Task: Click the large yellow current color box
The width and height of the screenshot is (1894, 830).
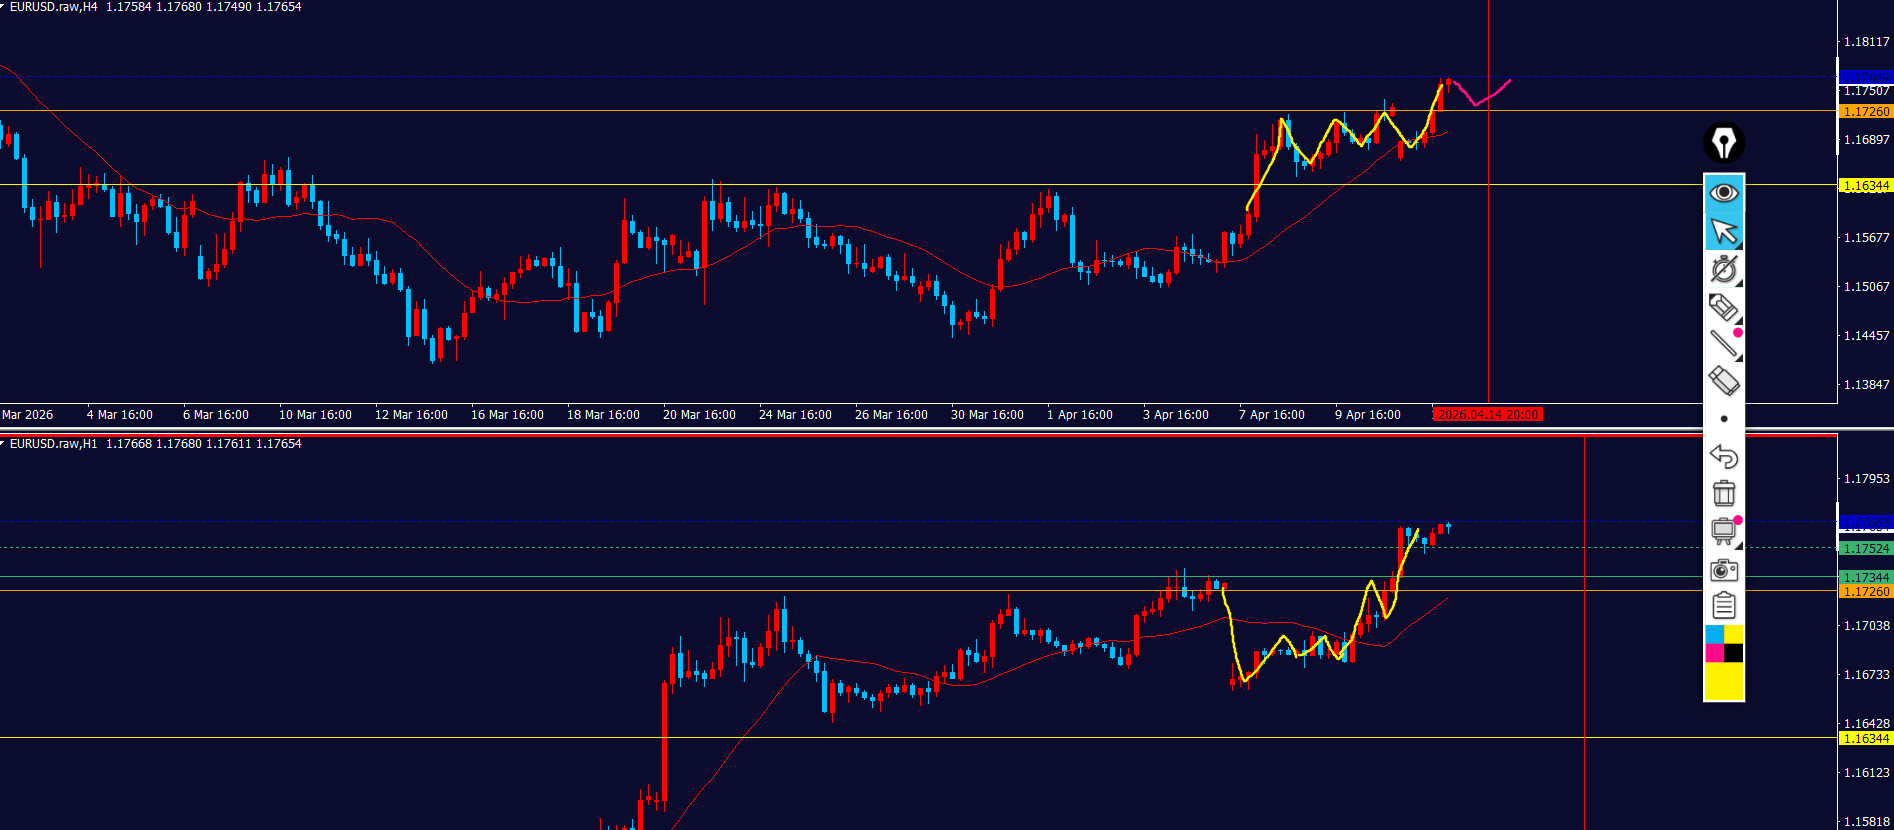Action: 1723,681
